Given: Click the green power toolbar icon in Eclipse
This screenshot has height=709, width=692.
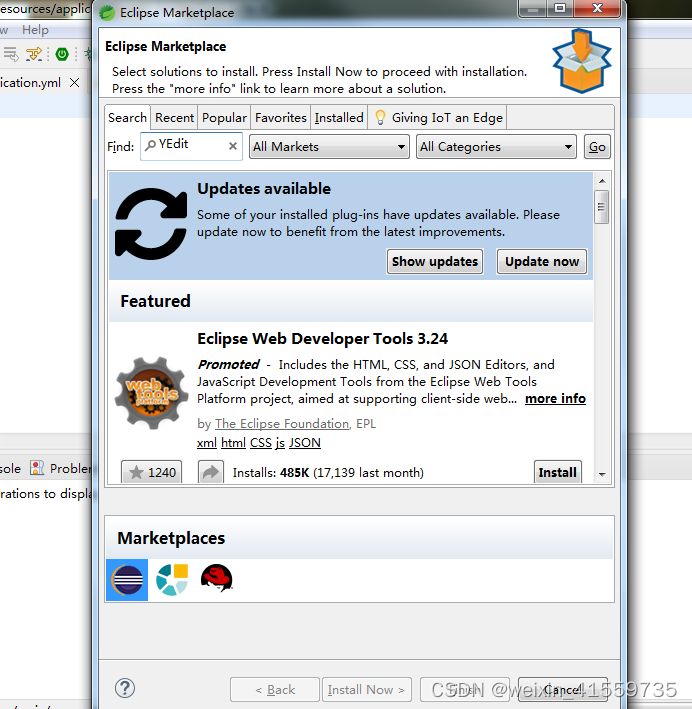Looking at the screenshot, I should [x=62, y=54].
